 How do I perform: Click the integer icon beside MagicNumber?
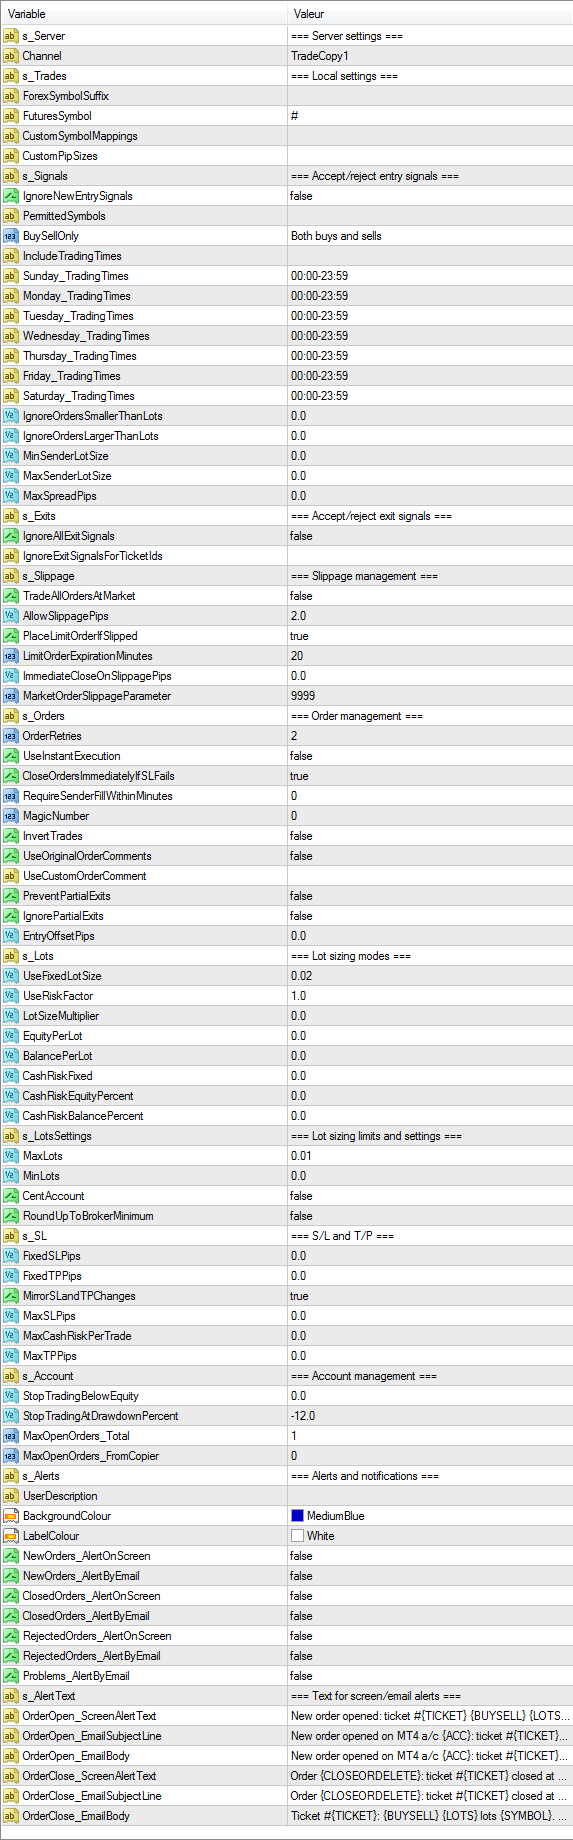pos(11,816)
